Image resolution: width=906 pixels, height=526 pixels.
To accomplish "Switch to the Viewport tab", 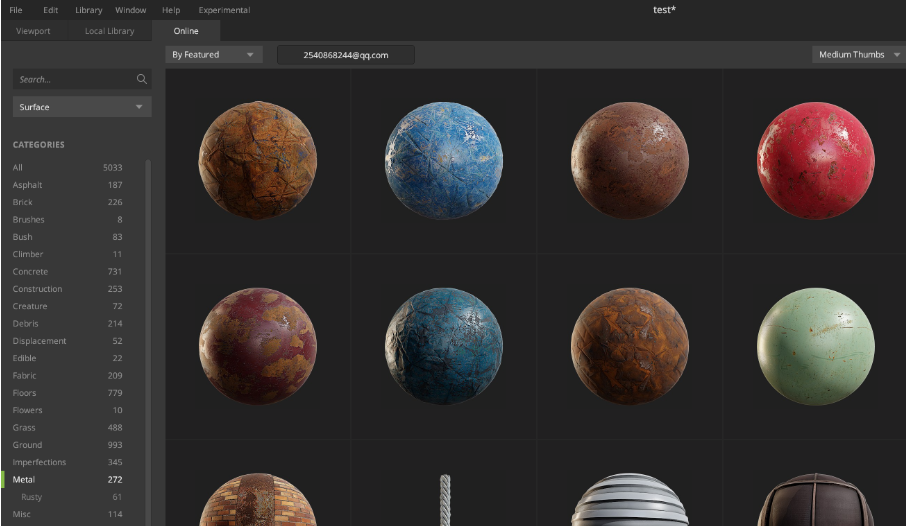I will [33, 31].
